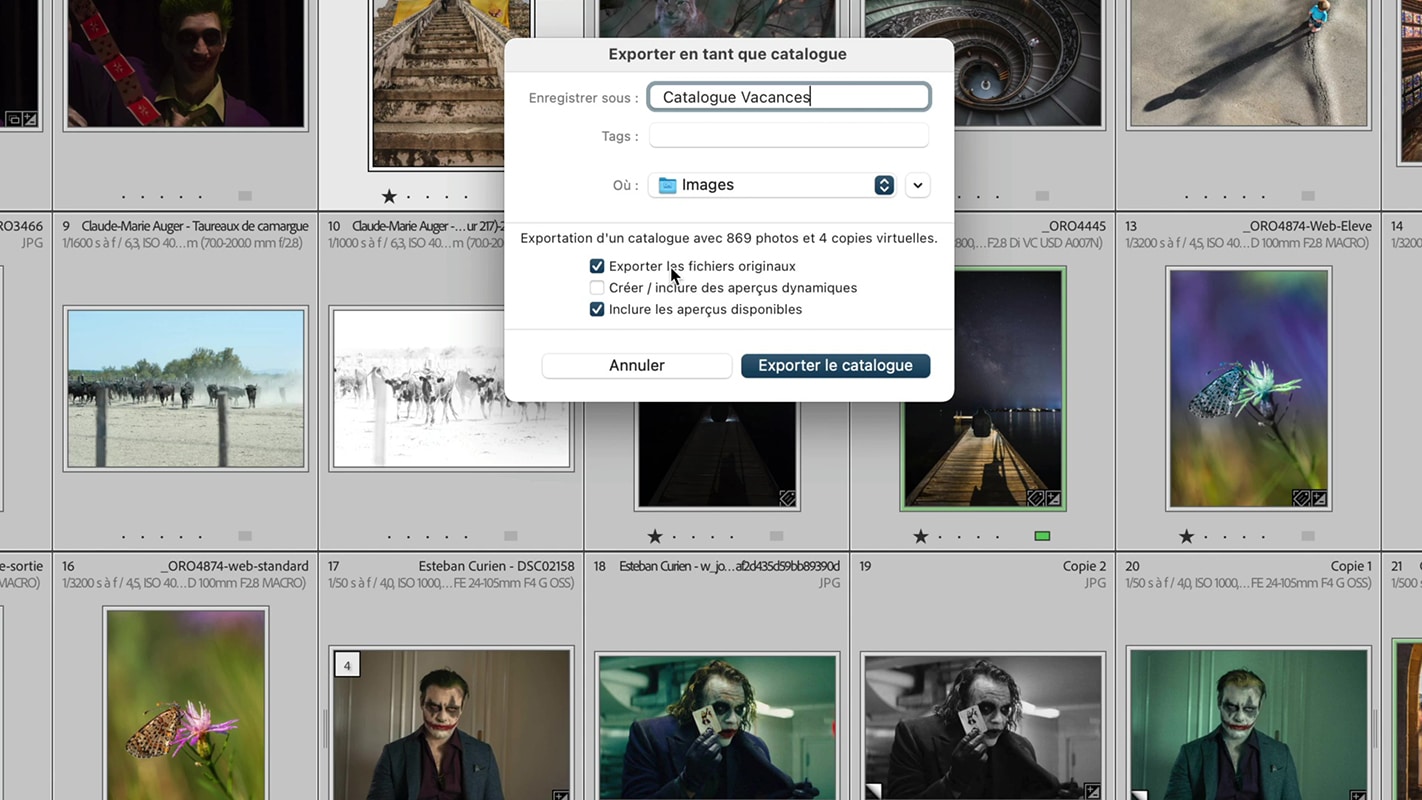Uncheck Inclure les aperçus disponibles
The image size is (1422, 800).
597,310
